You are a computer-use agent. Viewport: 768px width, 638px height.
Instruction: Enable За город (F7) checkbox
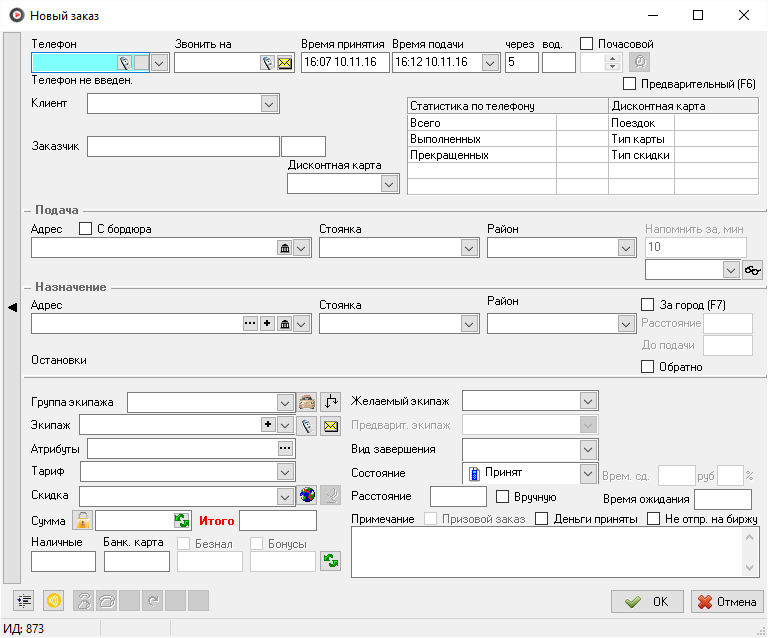648,305
